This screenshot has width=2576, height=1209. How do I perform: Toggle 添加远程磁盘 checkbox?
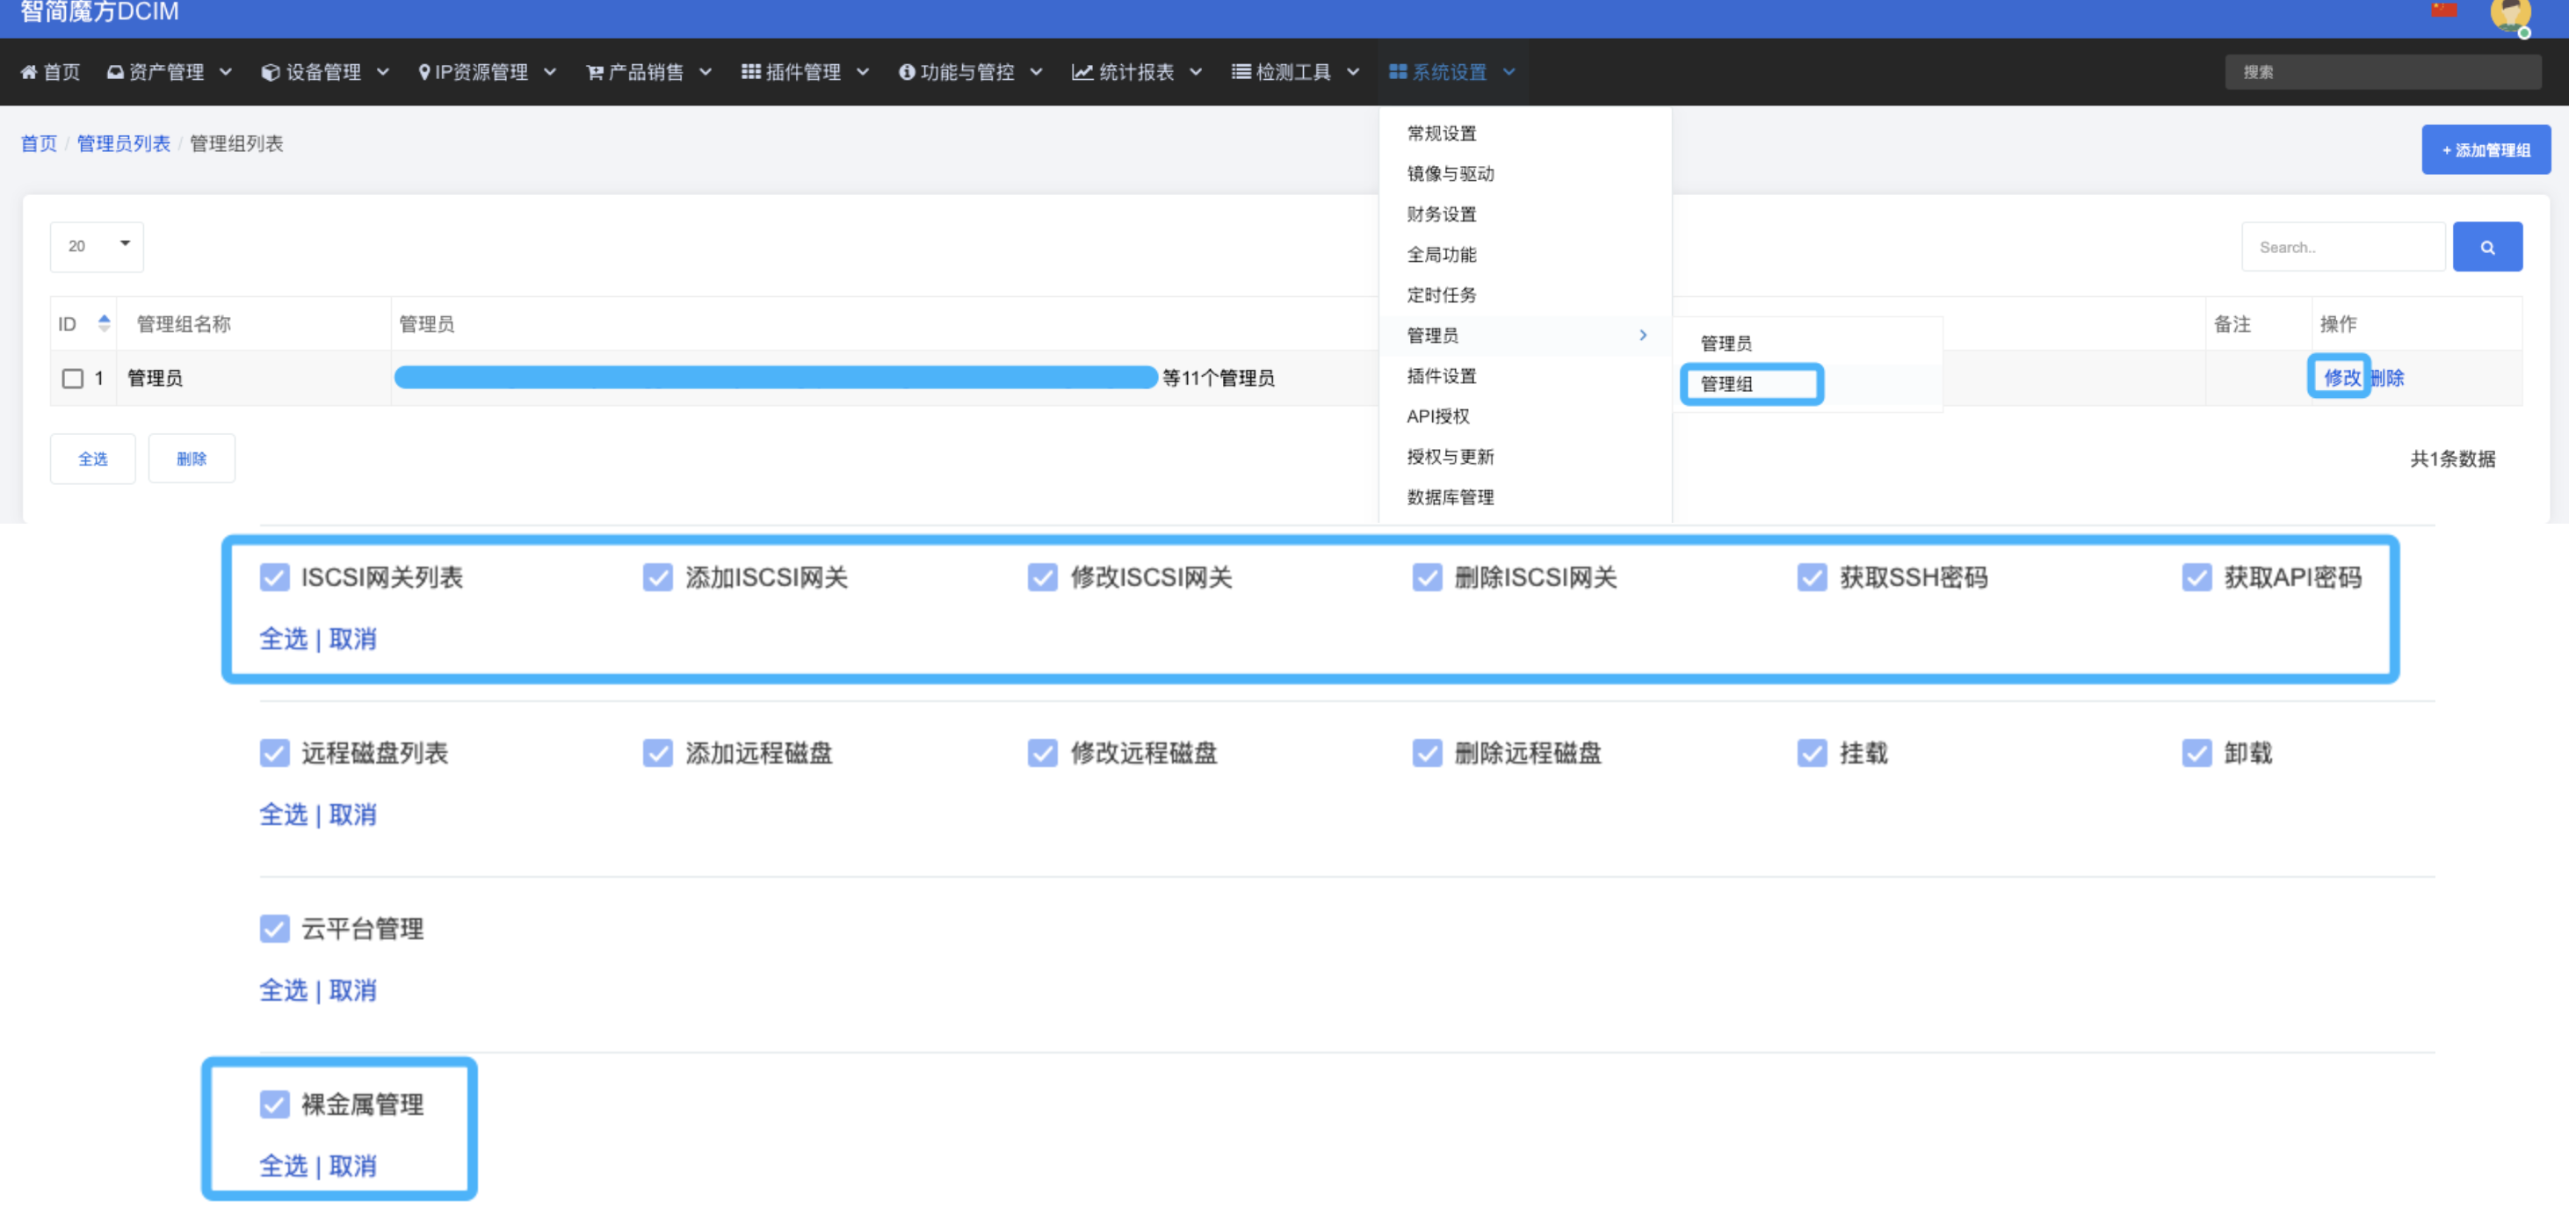coord(659,754)
